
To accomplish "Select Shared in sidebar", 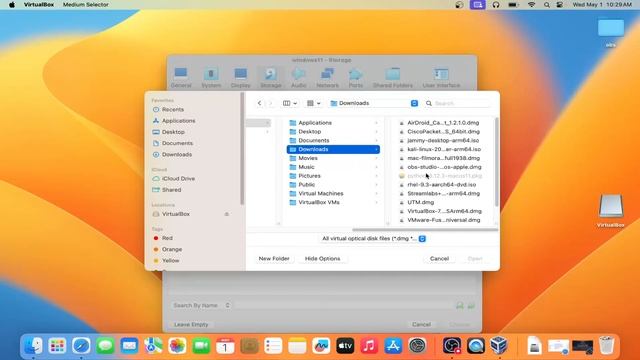I will [171, 190].
